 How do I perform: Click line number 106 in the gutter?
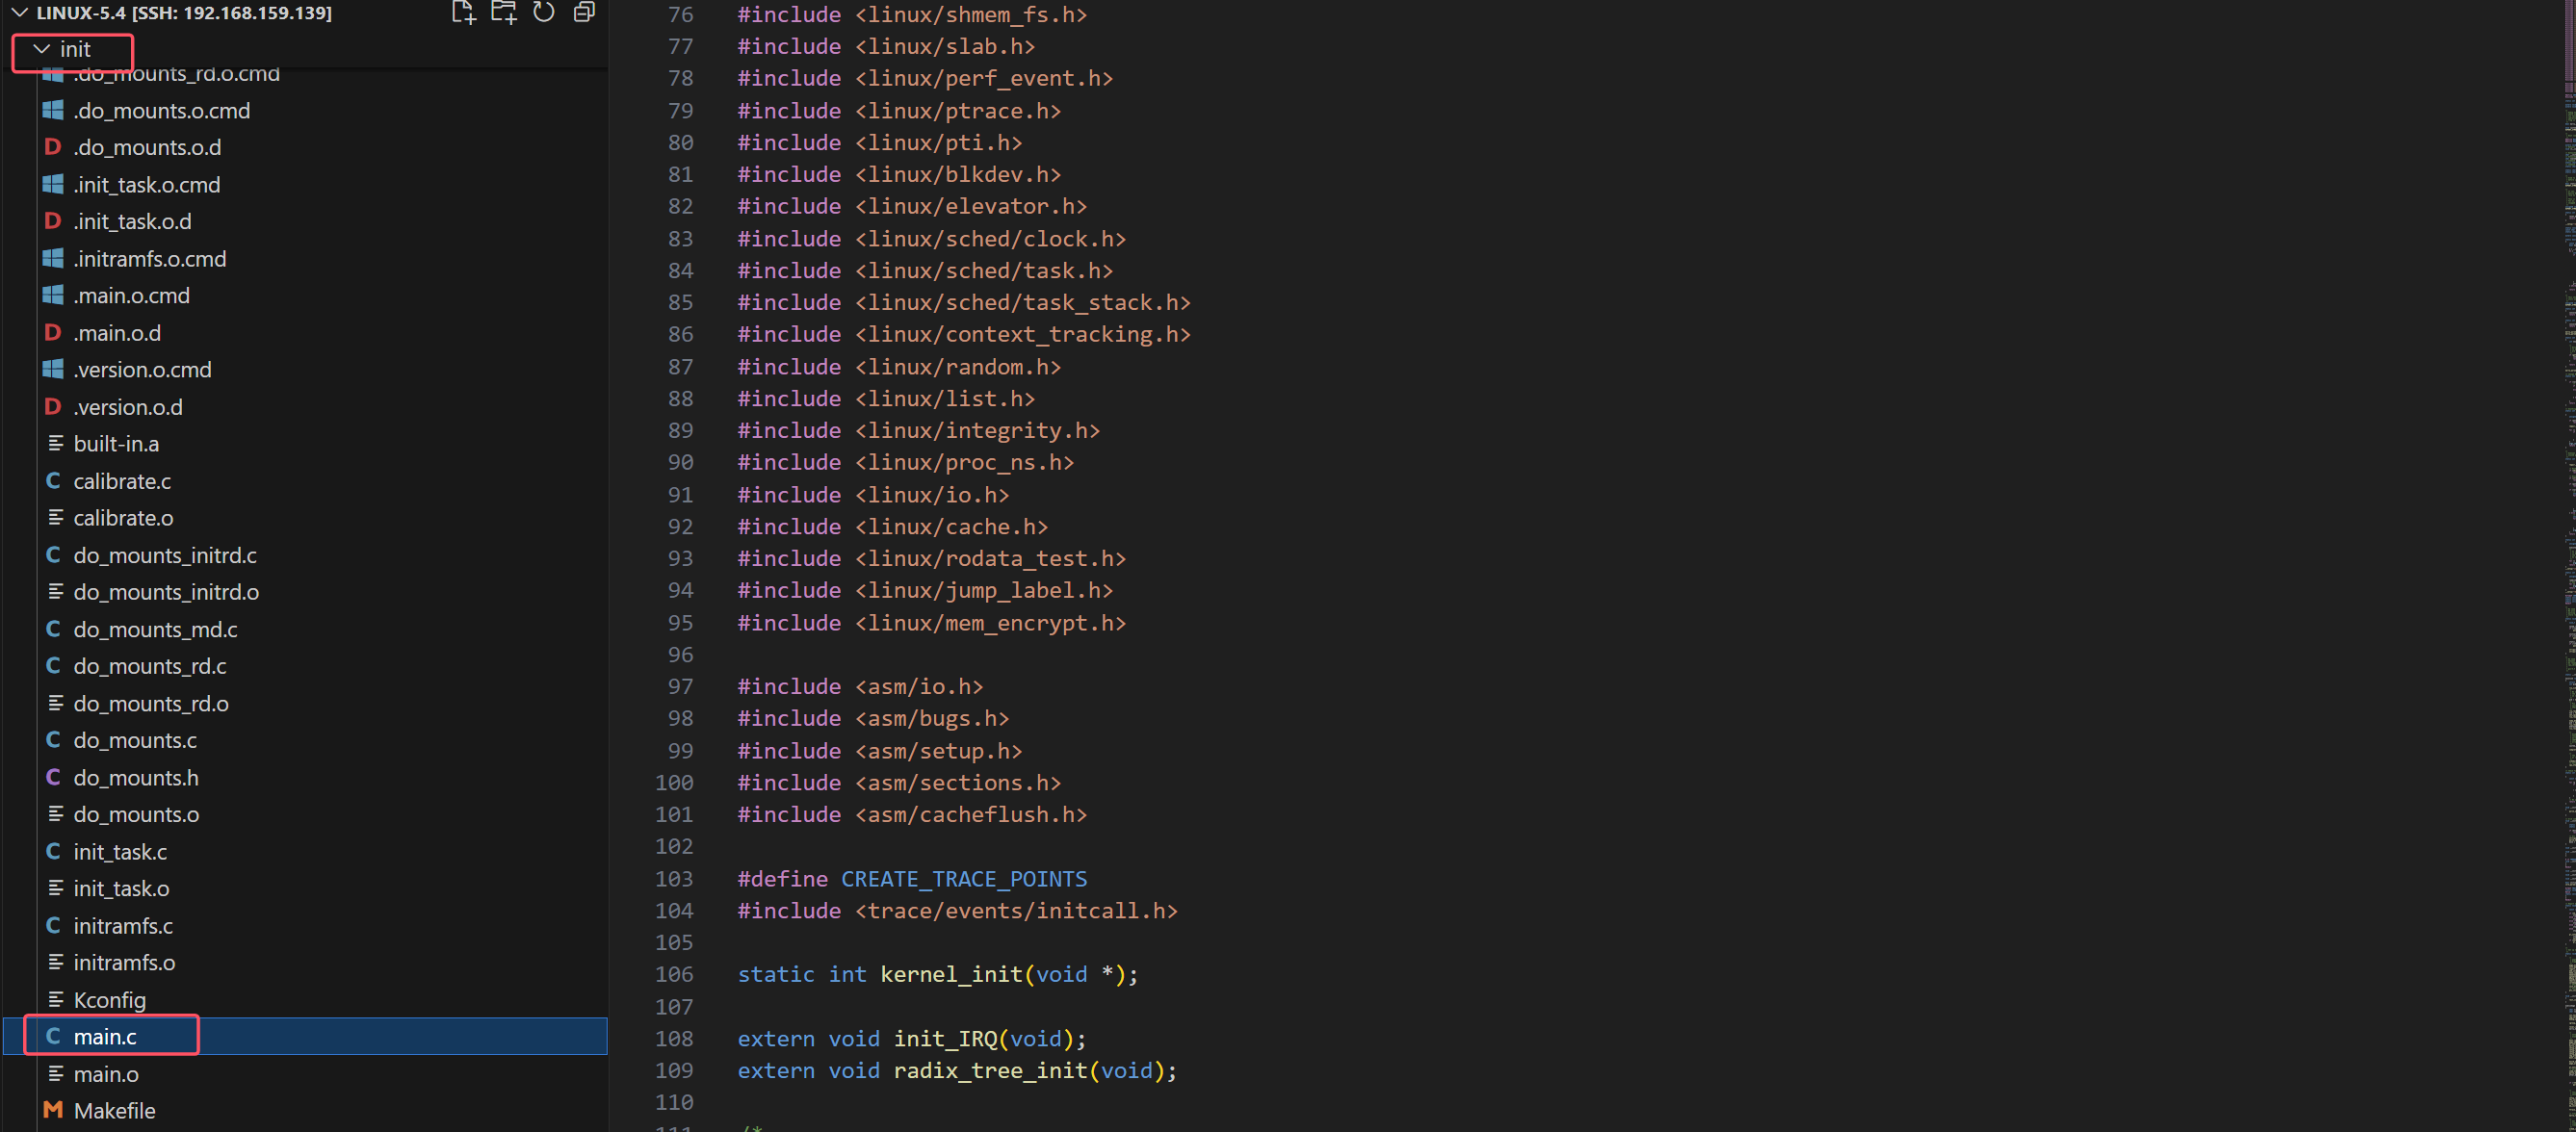point(674,973)
